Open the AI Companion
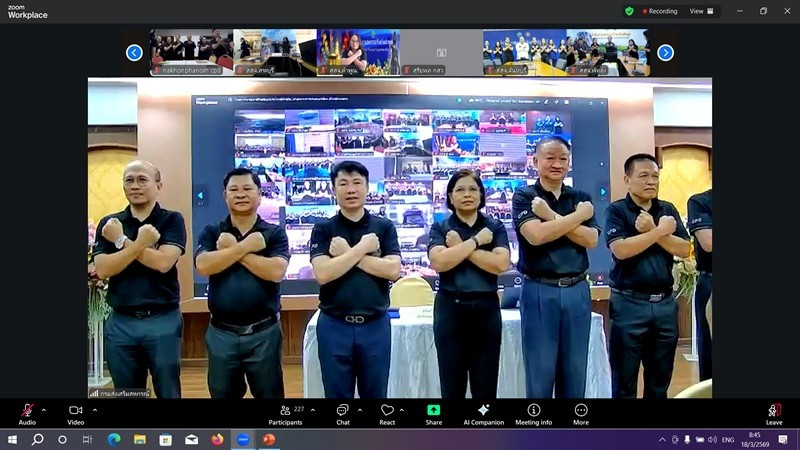This screenshot has width=800, height=450. click(x=483, y=411)
